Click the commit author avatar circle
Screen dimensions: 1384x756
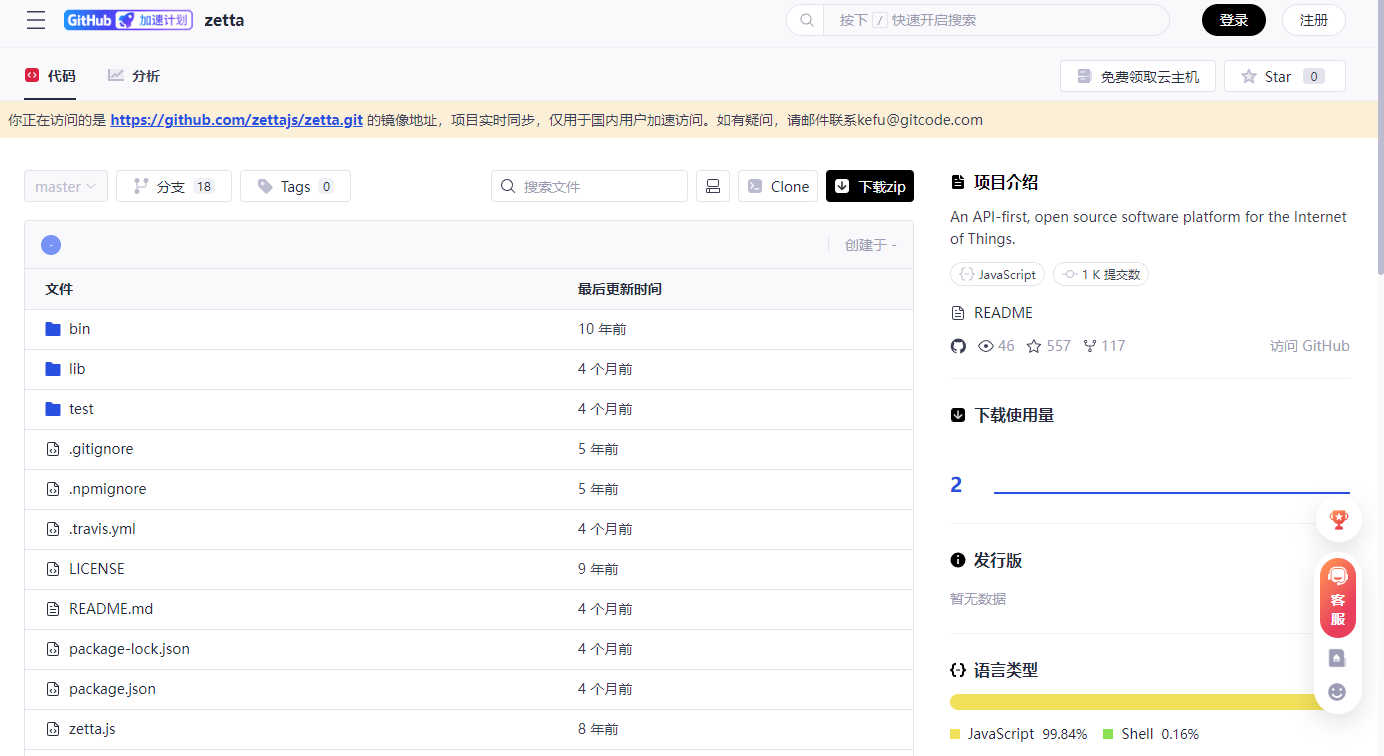51,245
